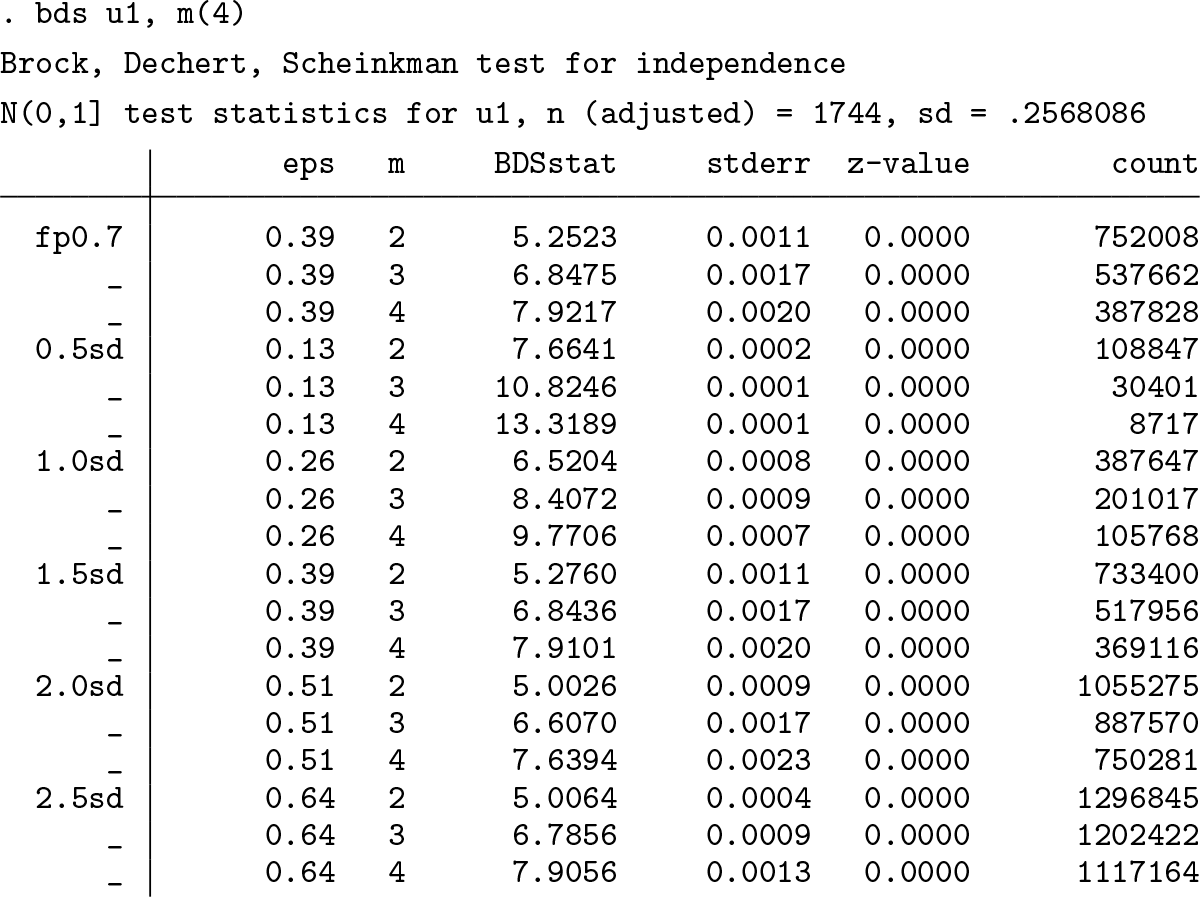Screen dimensions: 1200x897
Task: Select the BDSstat value 13.3189
Action: point(555,425)
